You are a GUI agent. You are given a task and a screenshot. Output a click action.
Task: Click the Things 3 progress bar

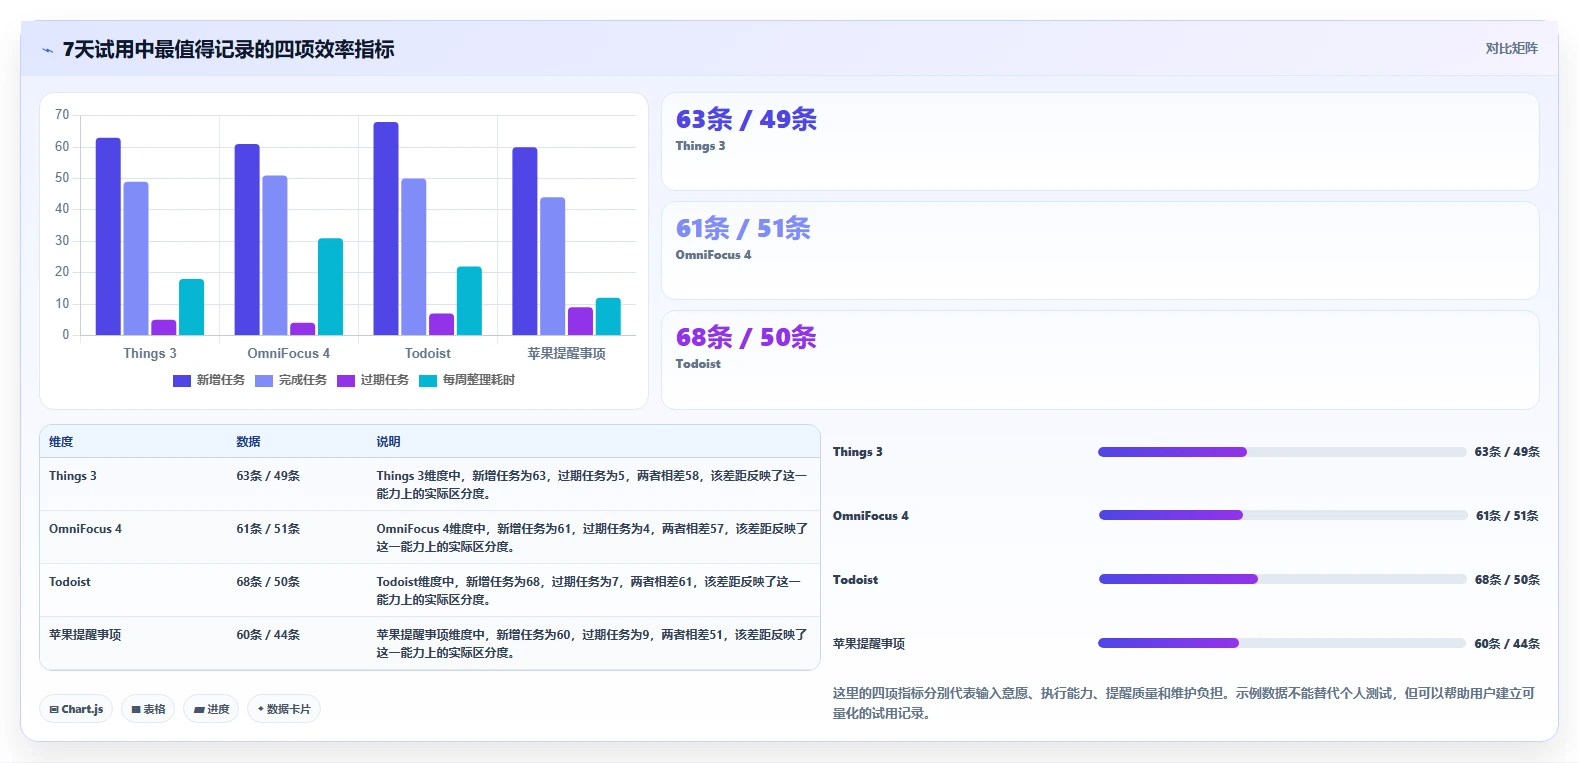pos(1282,452)
